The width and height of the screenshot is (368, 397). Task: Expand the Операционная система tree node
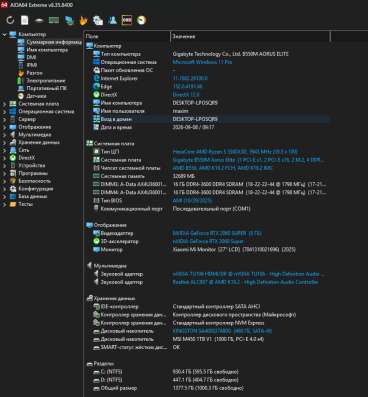tap(4, 111)
